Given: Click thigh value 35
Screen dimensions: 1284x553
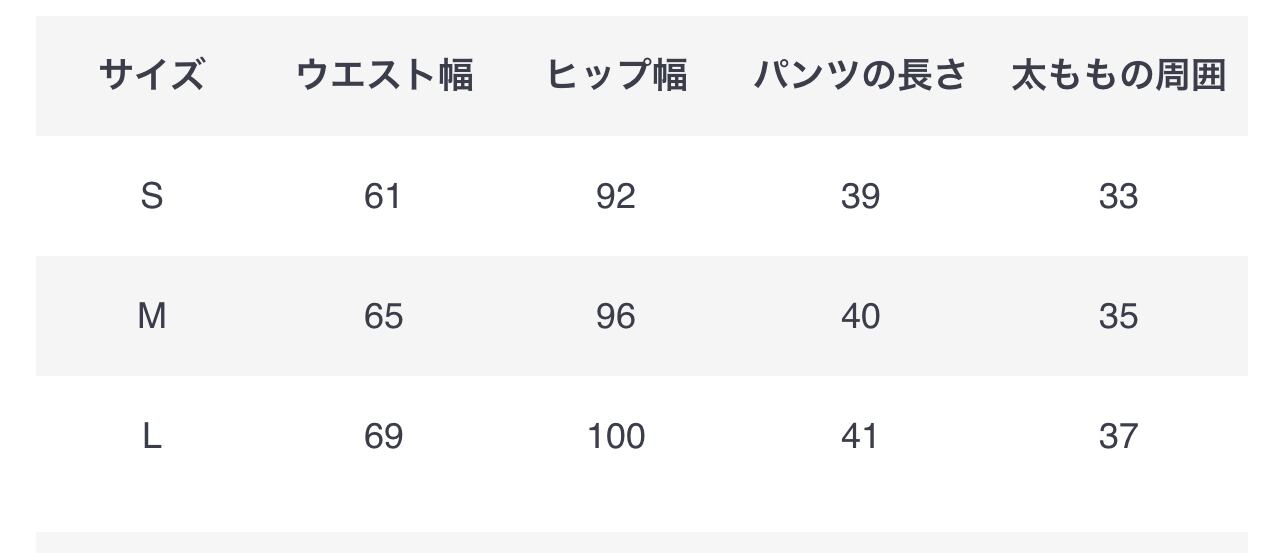Looking at the screenshot, I should 1118,316.
